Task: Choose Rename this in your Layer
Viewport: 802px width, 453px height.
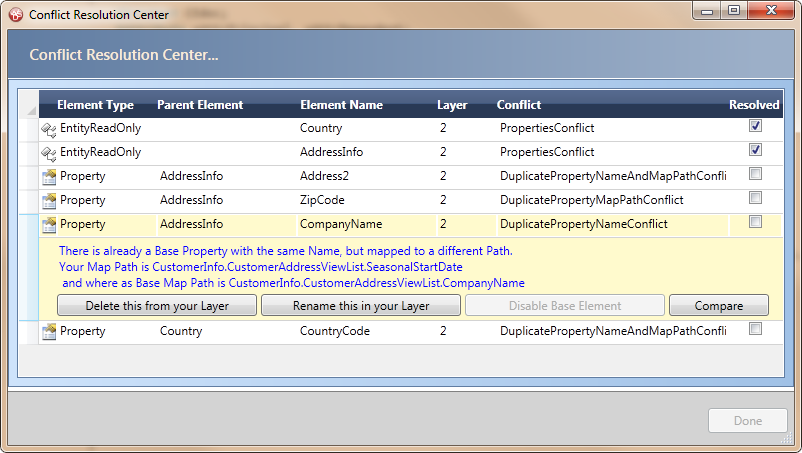Action: coord(361,306)
